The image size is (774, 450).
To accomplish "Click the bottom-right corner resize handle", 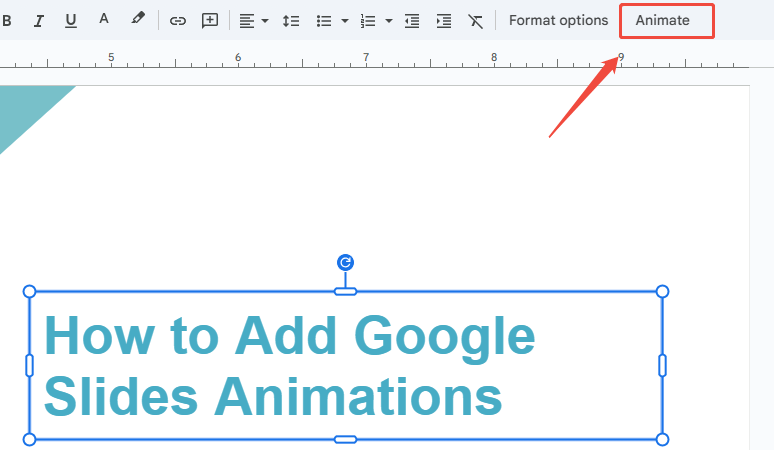I will pos(662,439).
